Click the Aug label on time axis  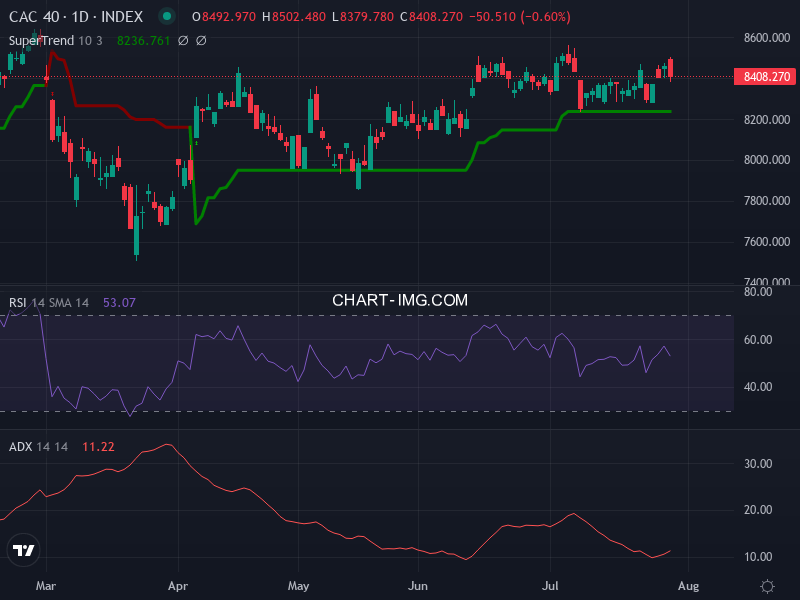tap(688, 586)
